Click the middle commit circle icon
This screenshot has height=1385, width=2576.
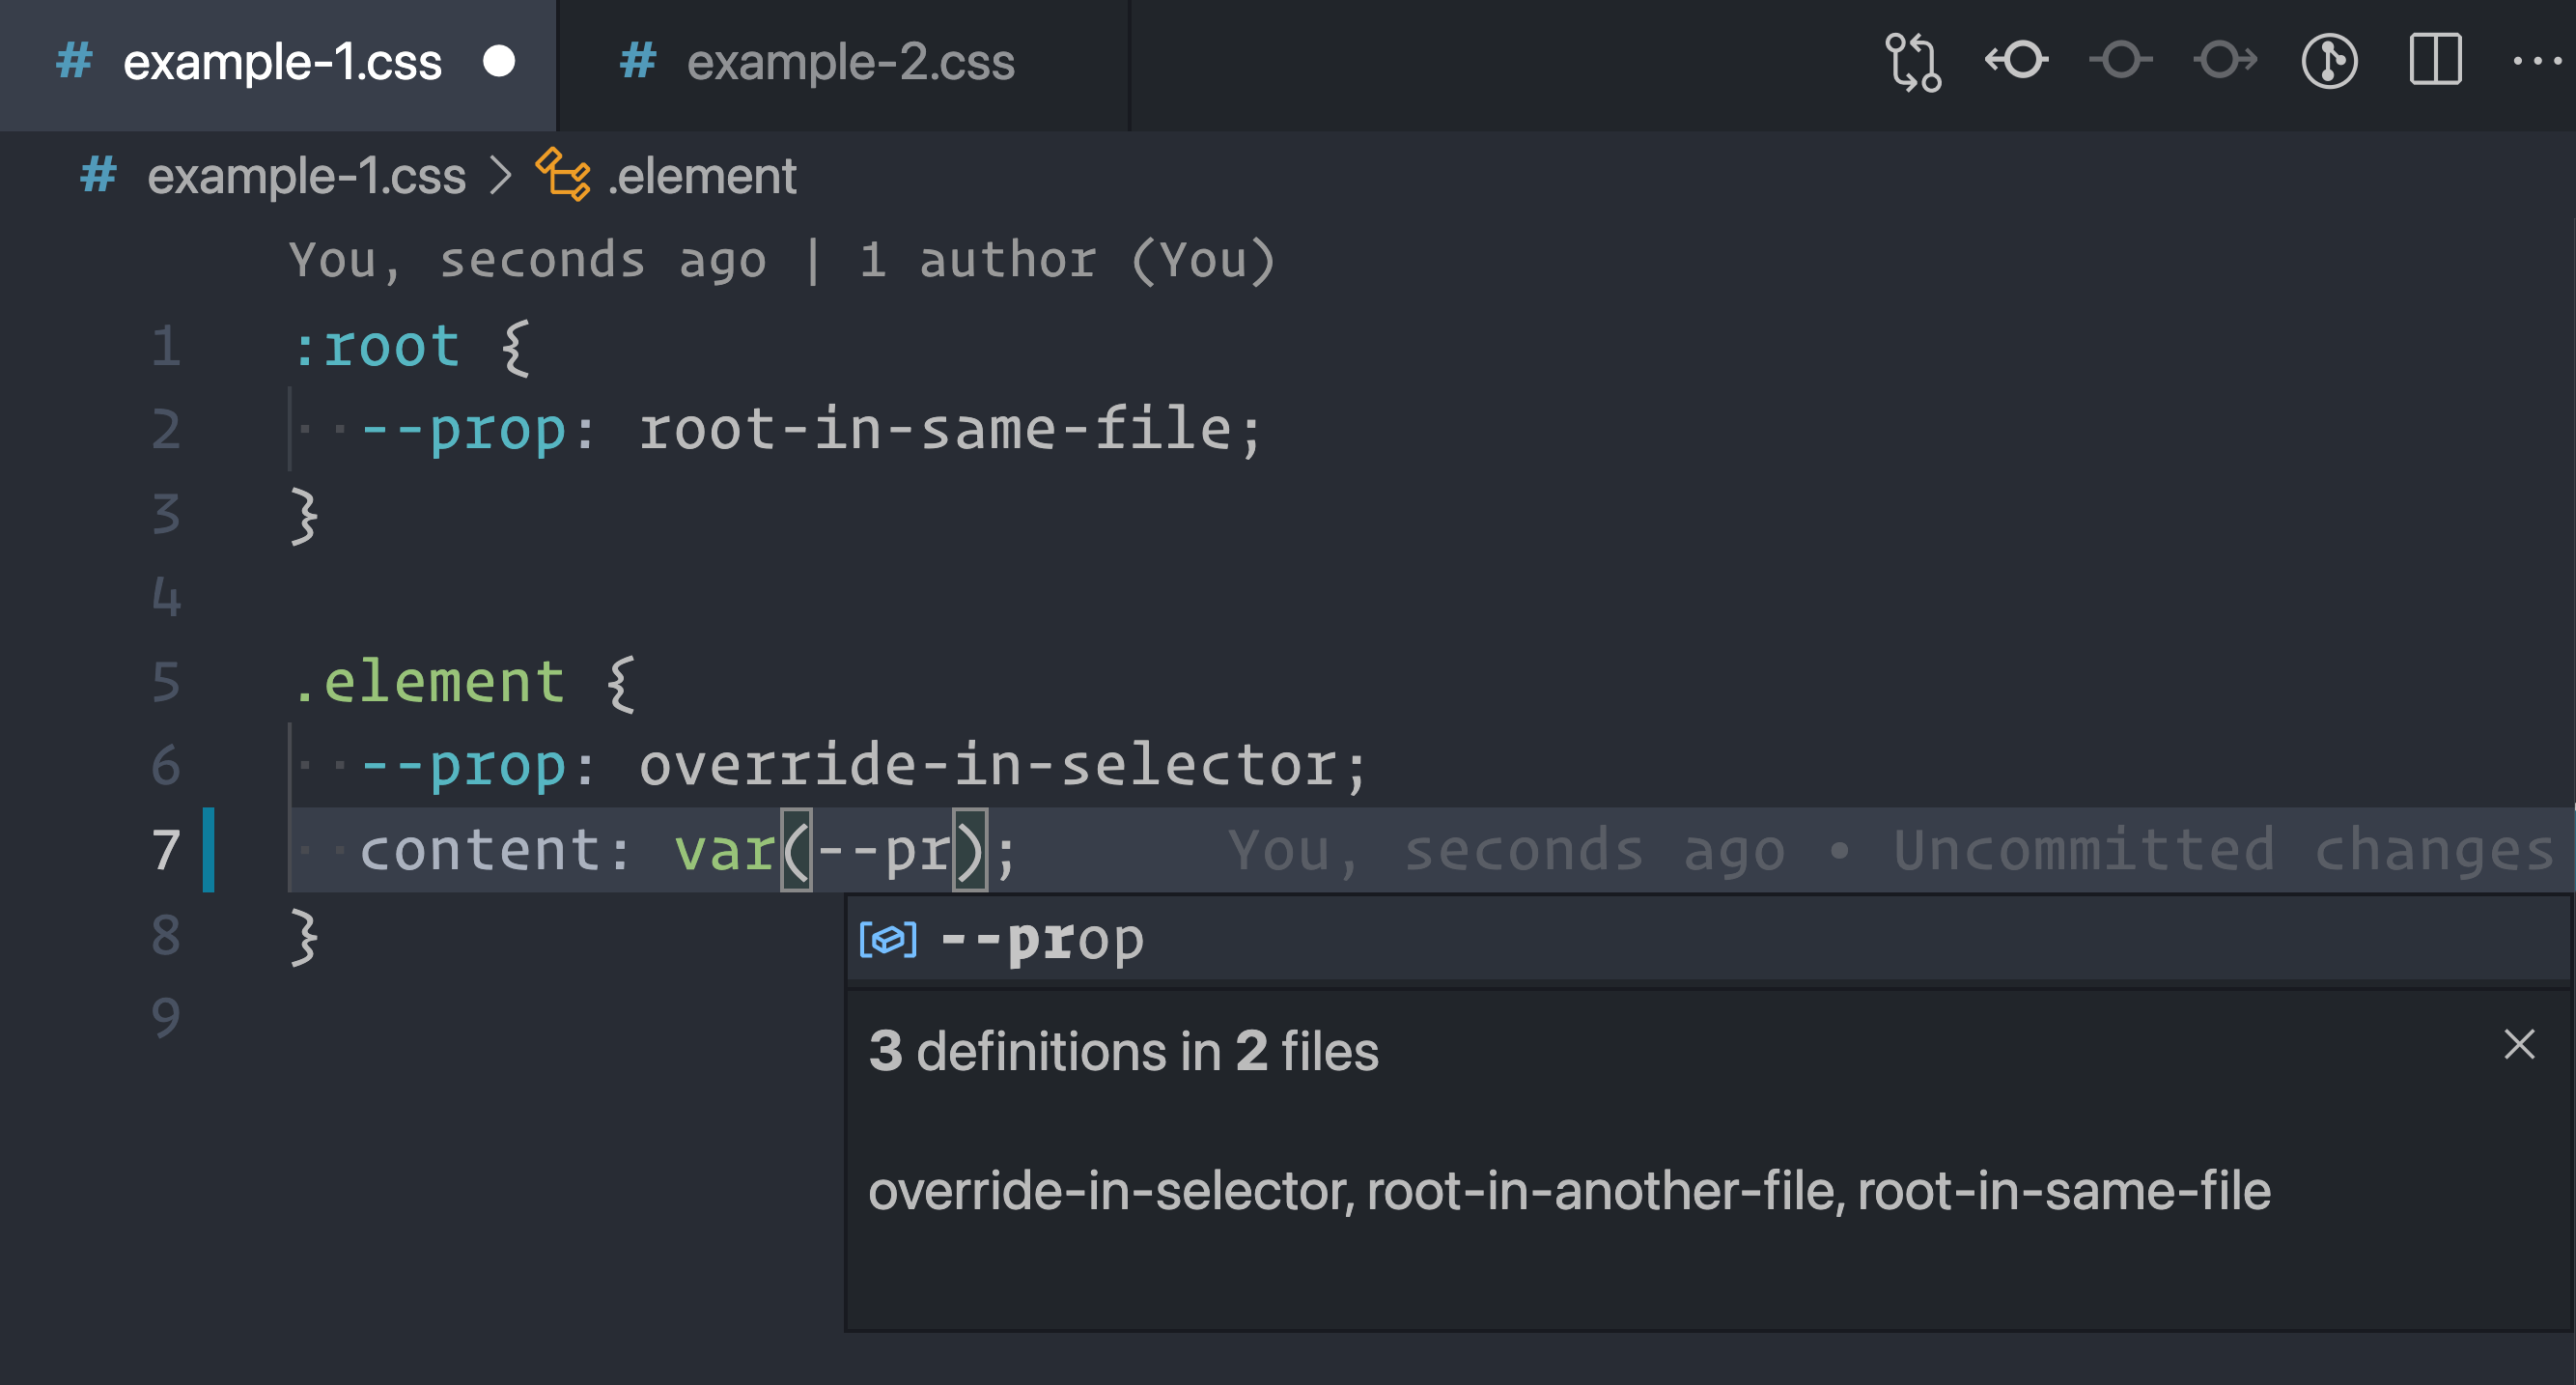click(2121, 60)
